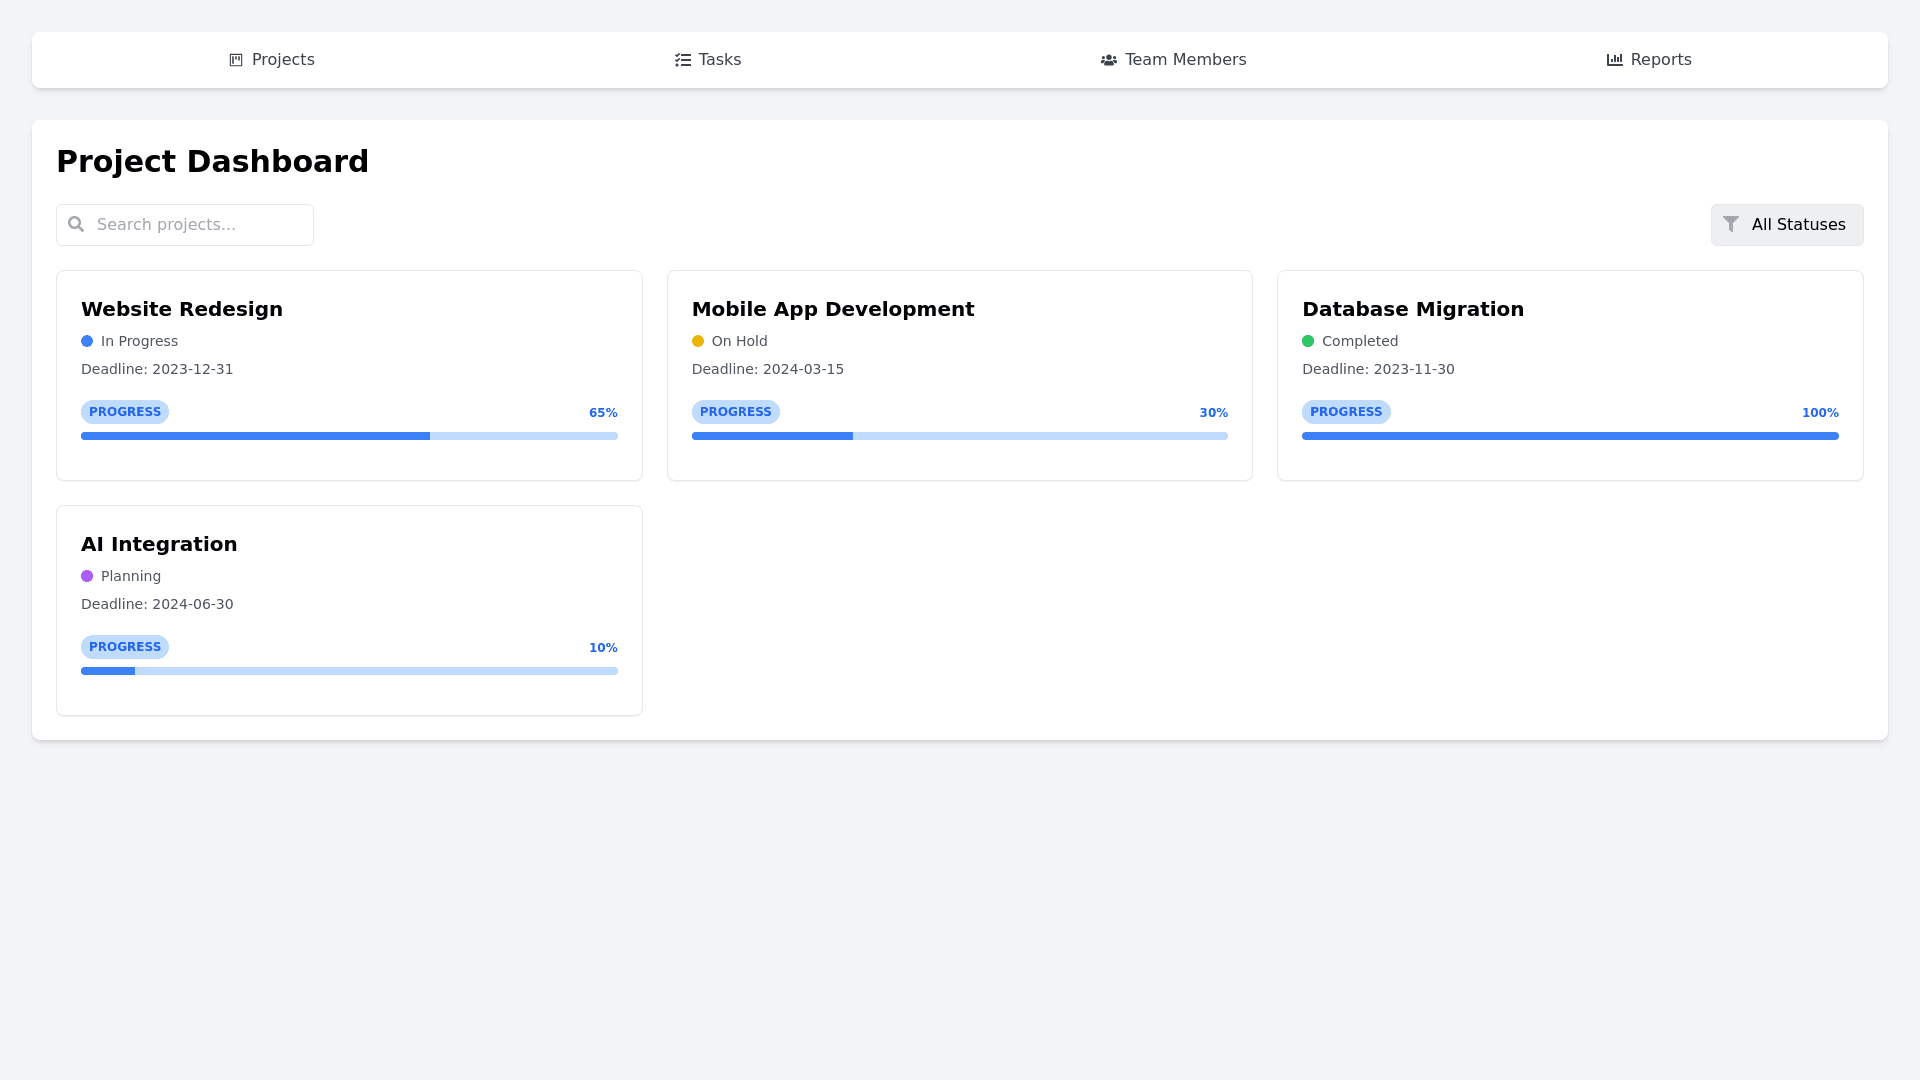Click the Tasks checklist icon
The height and width of the screenshot is (1080, 1920).
(x=683, y=60)
